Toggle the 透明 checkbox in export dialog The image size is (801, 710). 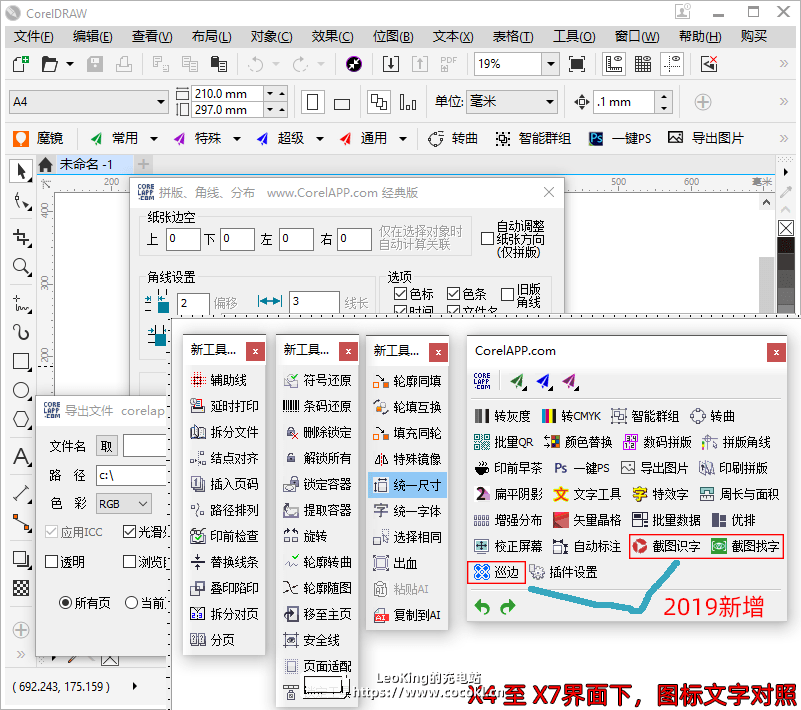(x=51, y=562)
